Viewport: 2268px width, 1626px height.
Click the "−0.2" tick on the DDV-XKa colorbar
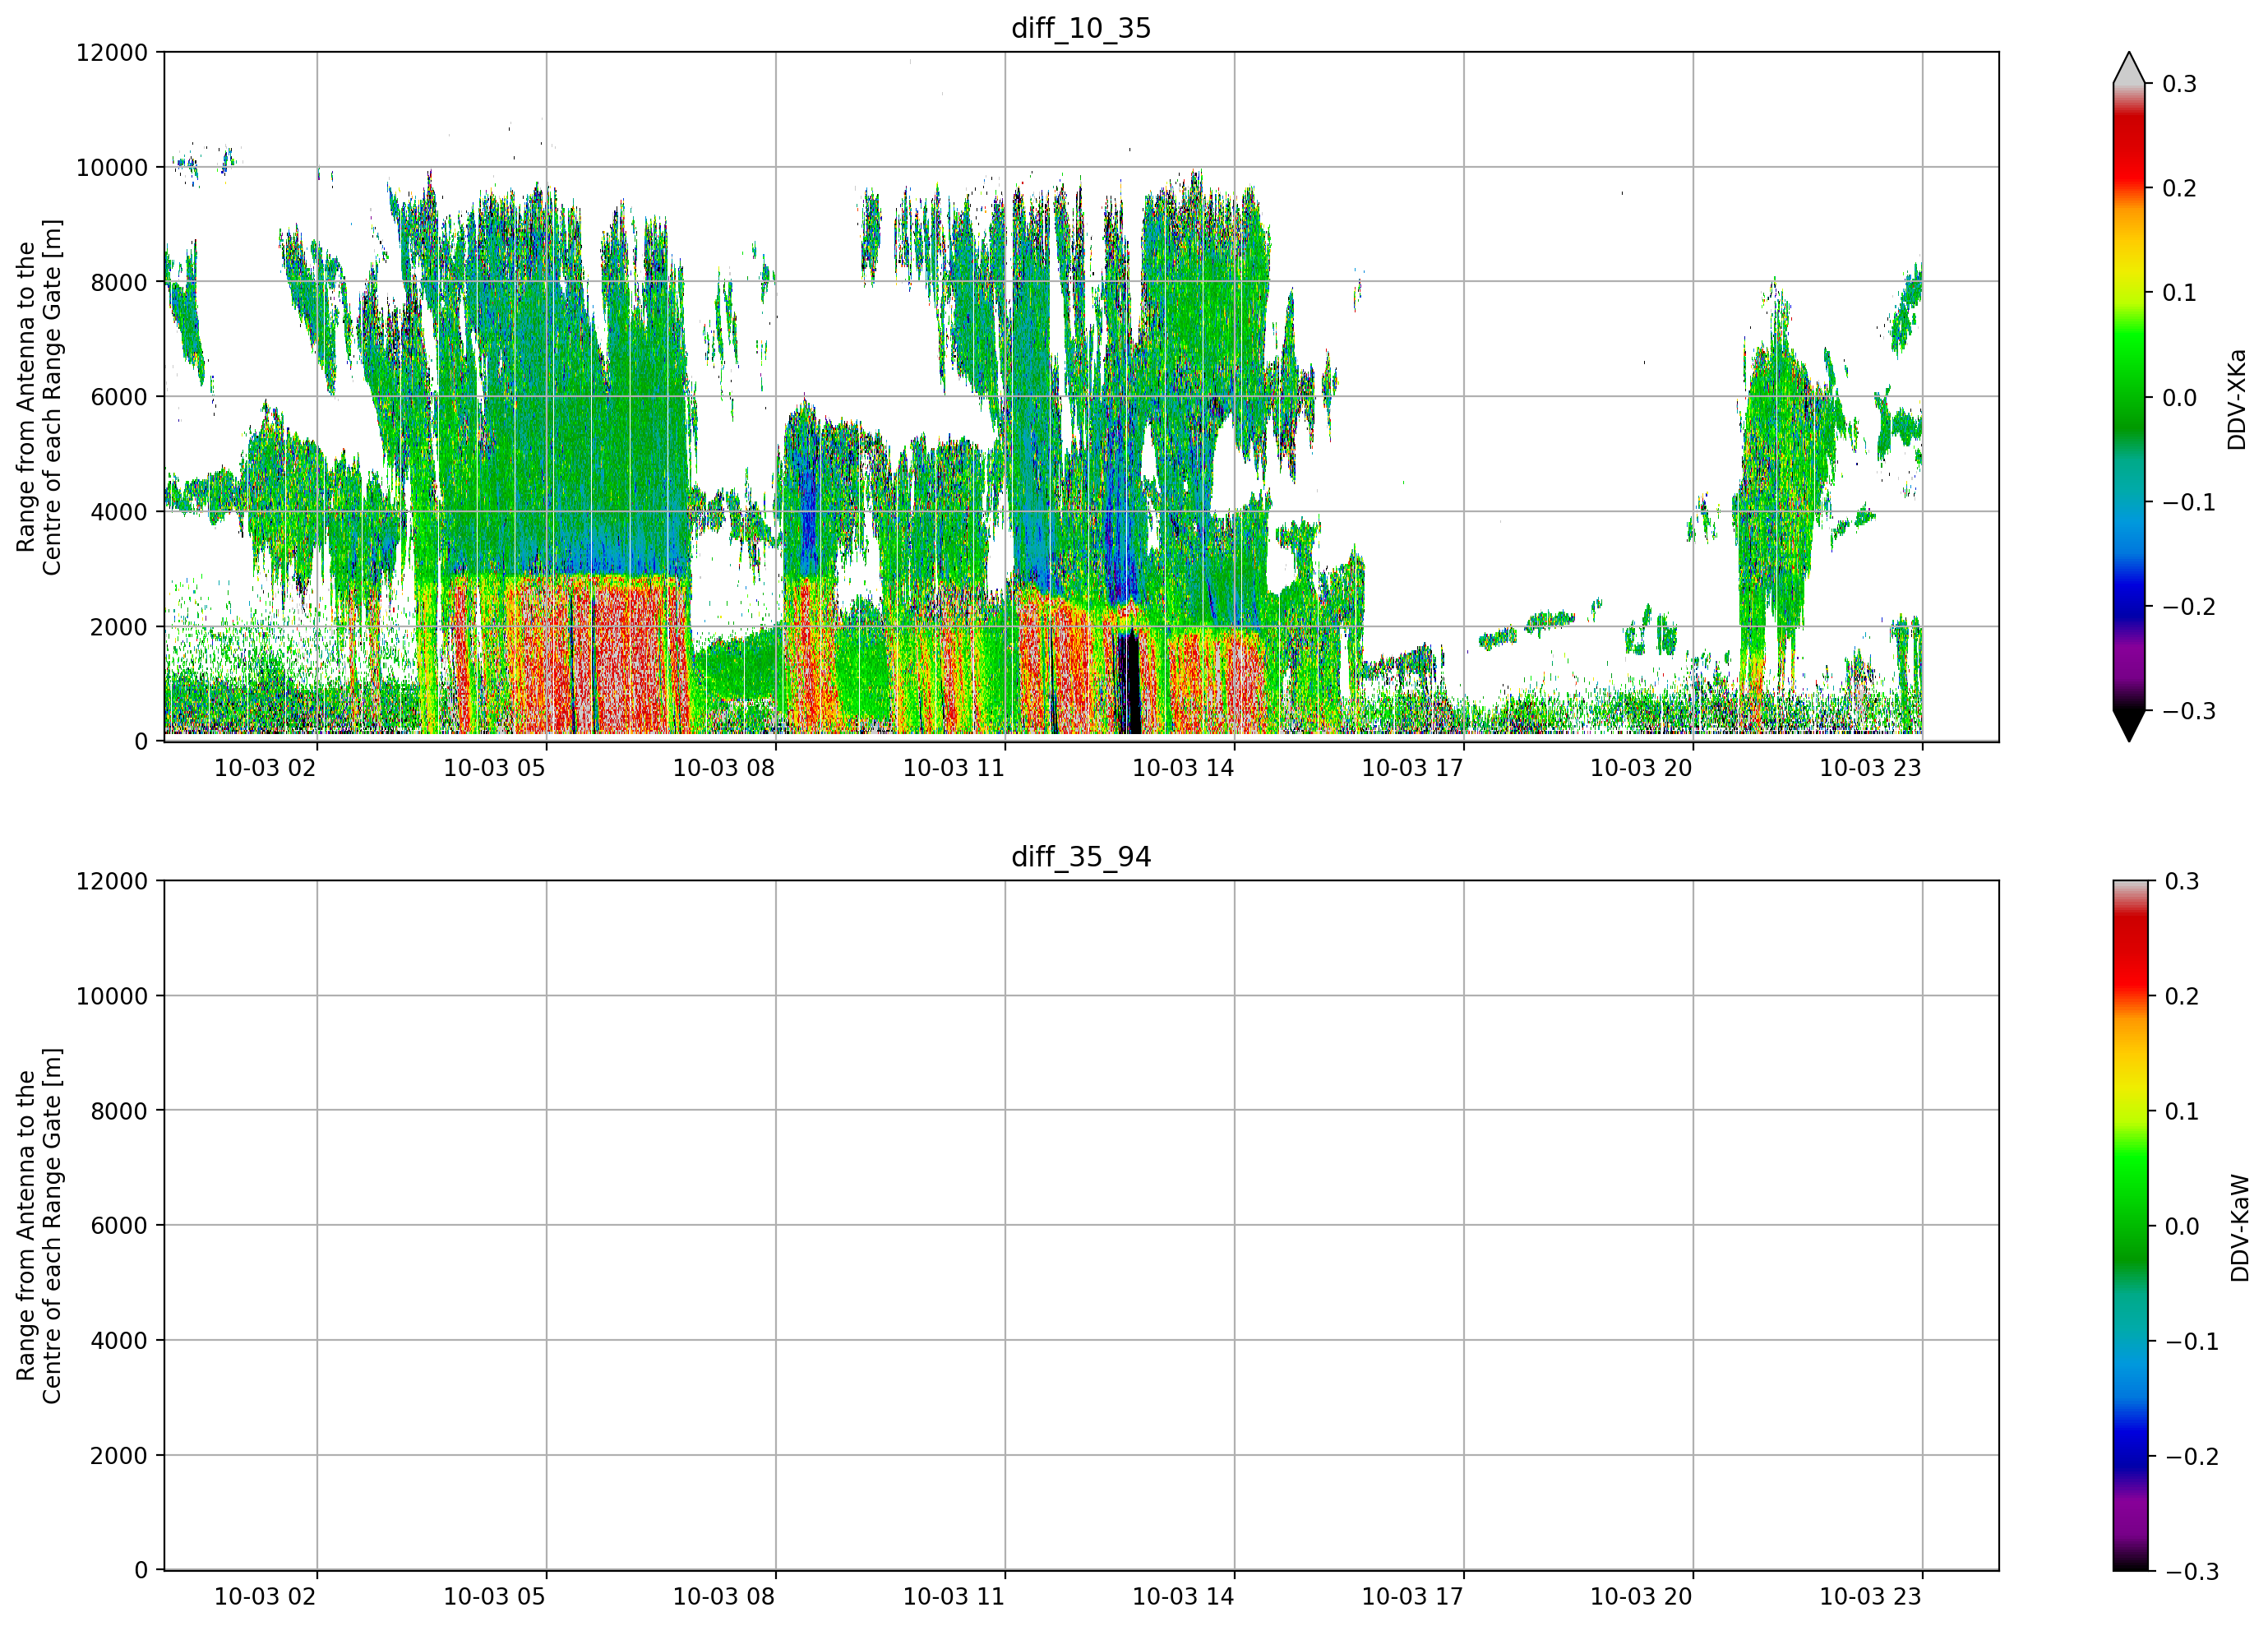pyautogui.click(x=2189, y=608)
